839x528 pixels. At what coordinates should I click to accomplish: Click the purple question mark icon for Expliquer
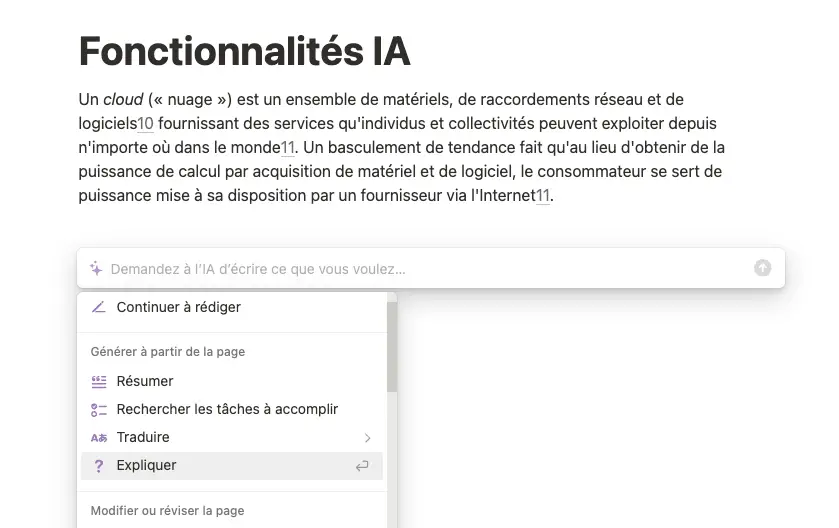tap(98, 466)
